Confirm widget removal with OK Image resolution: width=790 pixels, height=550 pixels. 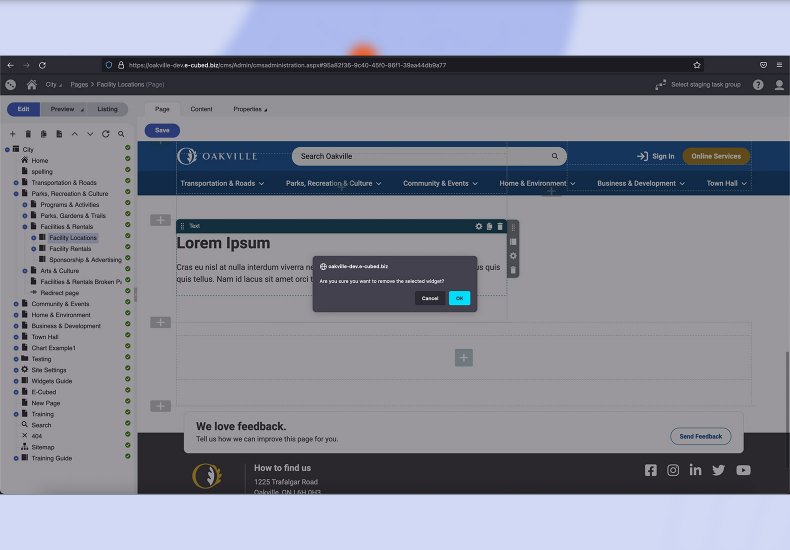point(459,298)
